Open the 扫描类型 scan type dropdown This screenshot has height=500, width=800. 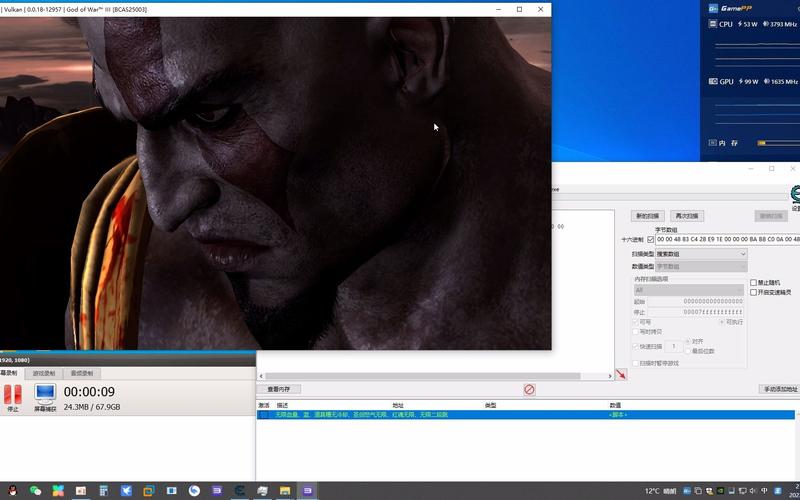[701, 254]
